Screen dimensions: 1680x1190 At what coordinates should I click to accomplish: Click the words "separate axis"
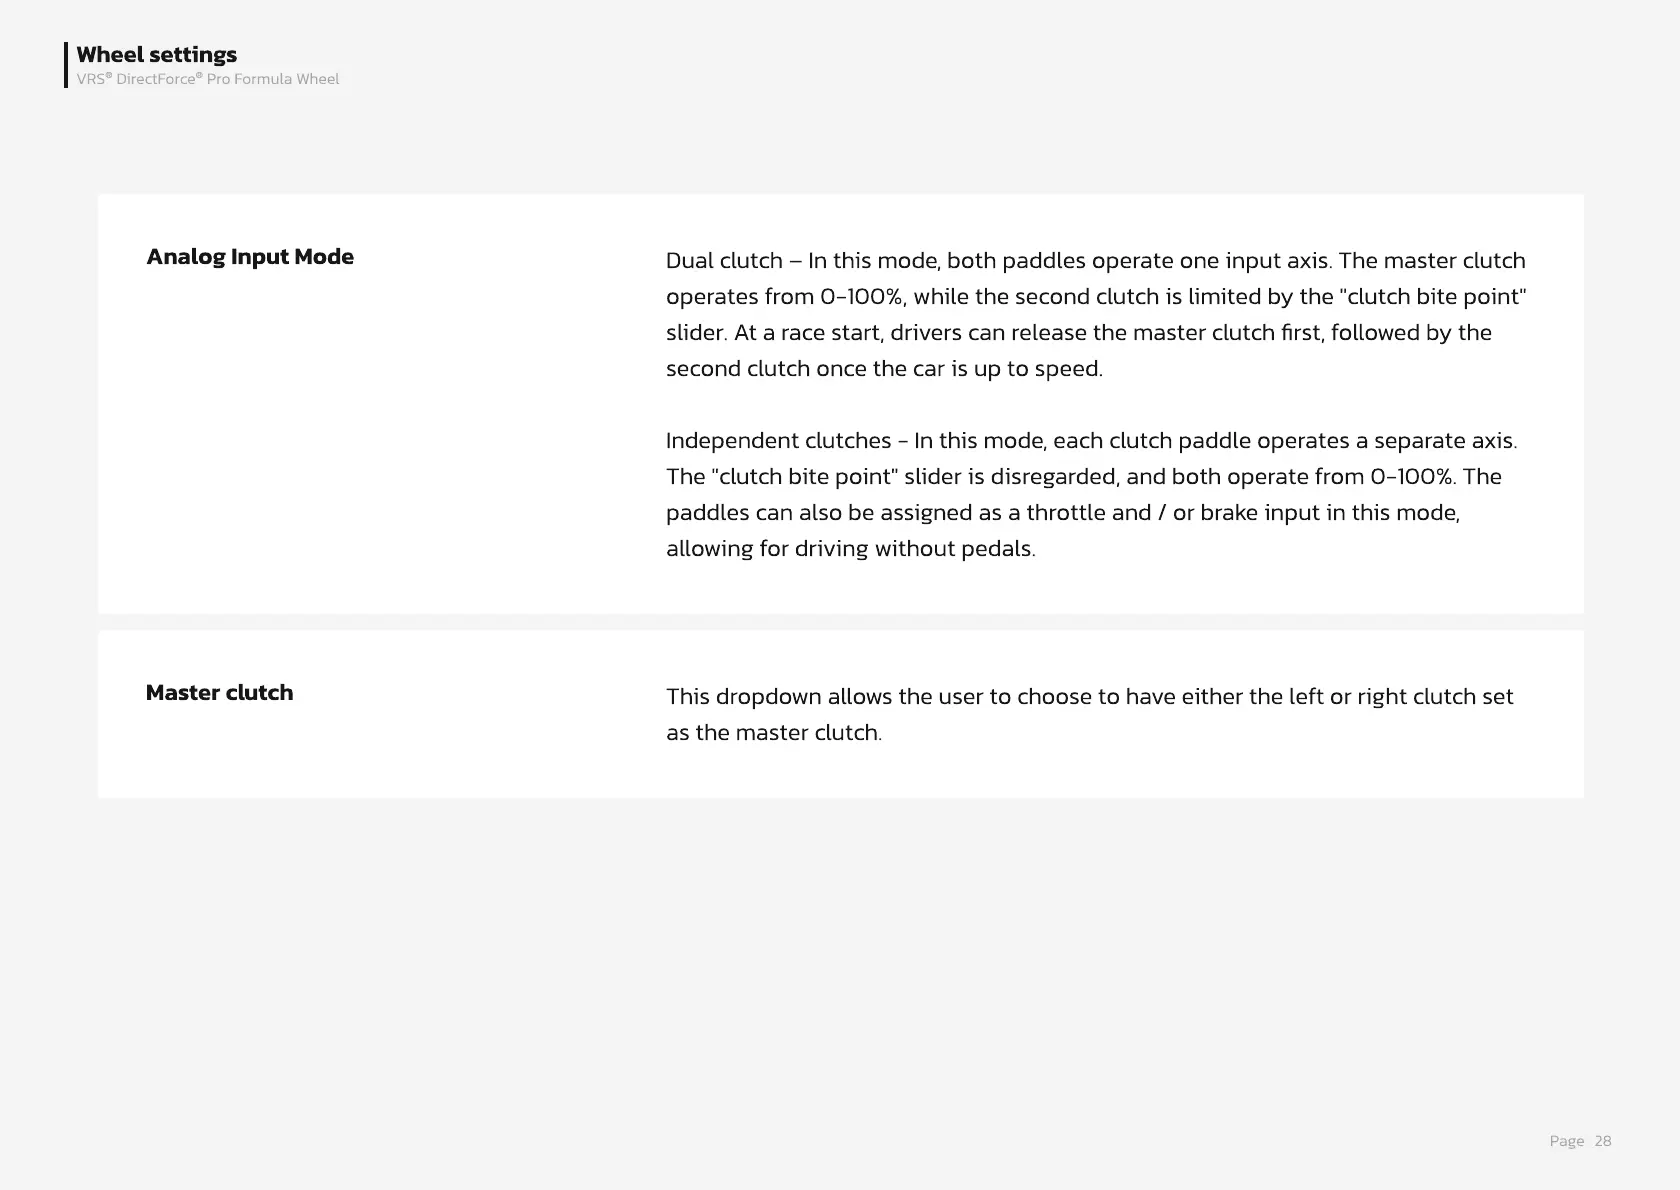[x=1444, y=441]
